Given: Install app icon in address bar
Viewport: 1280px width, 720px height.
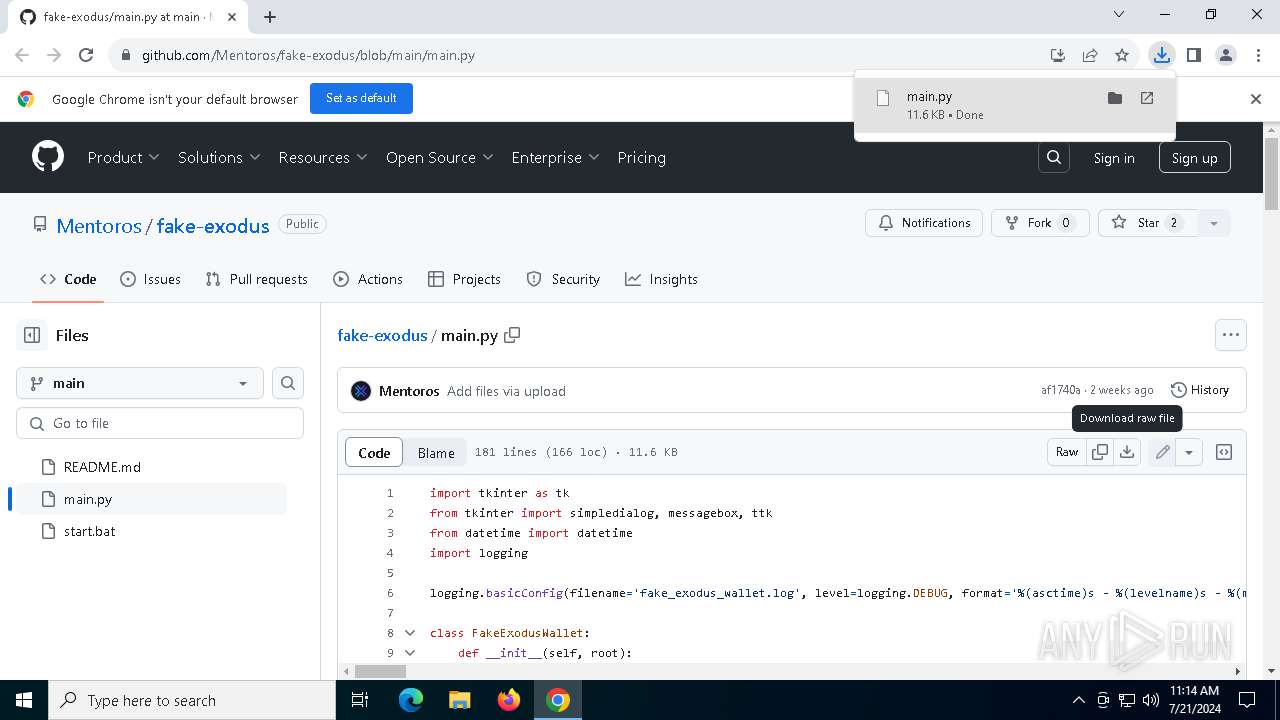Looking at the screenshot, I should 1058,55.
